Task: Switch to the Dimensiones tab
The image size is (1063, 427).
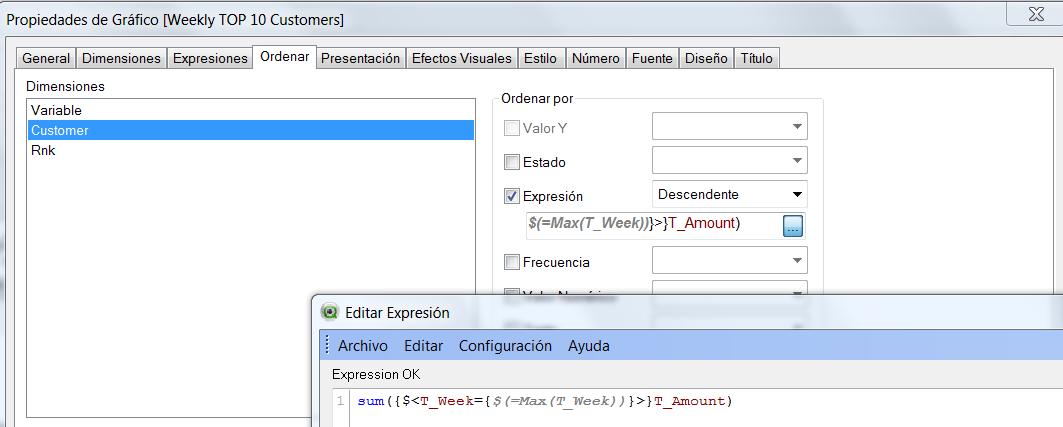Action: pos(121,58)
